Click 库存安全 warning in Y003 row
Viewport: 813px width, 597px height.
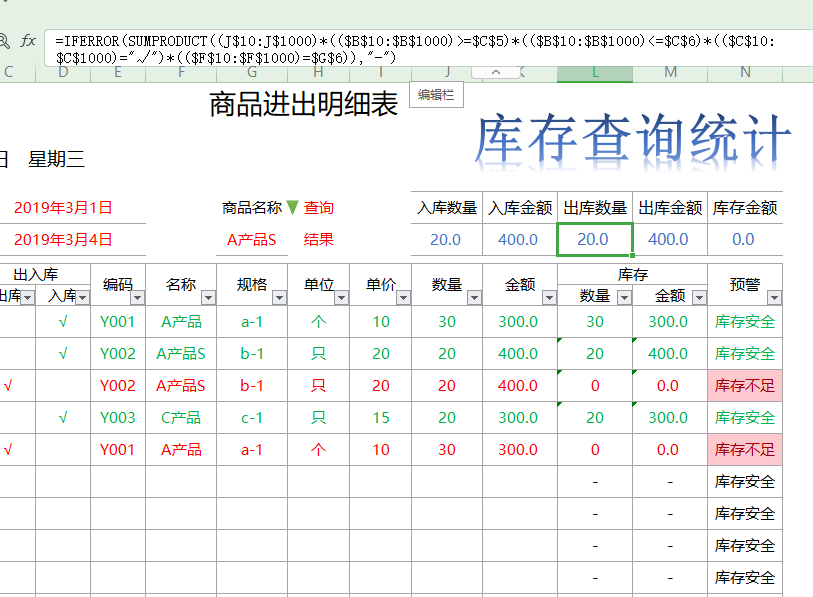pyautogui.click(x=745, y=418)
